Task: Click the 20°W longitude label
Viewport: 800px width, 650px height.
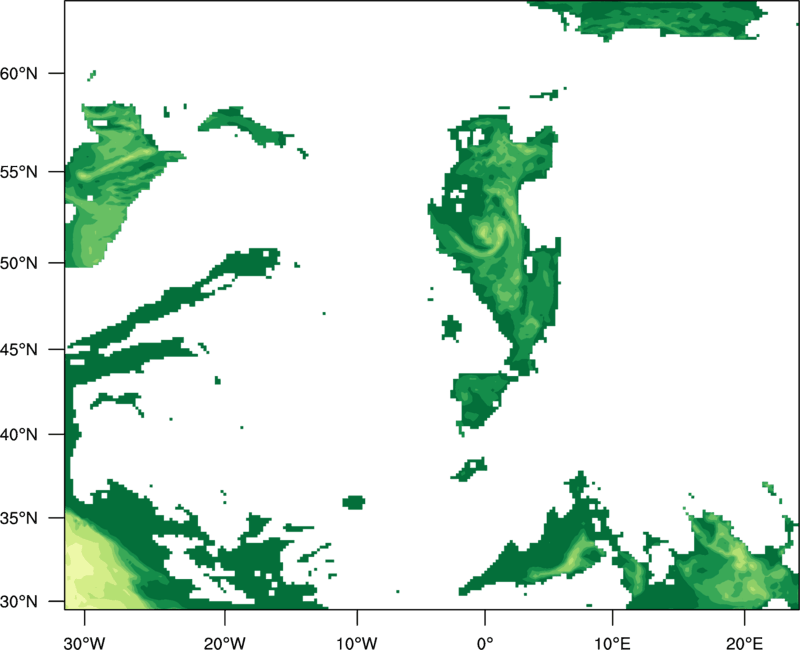Action: tap(224, 643)
